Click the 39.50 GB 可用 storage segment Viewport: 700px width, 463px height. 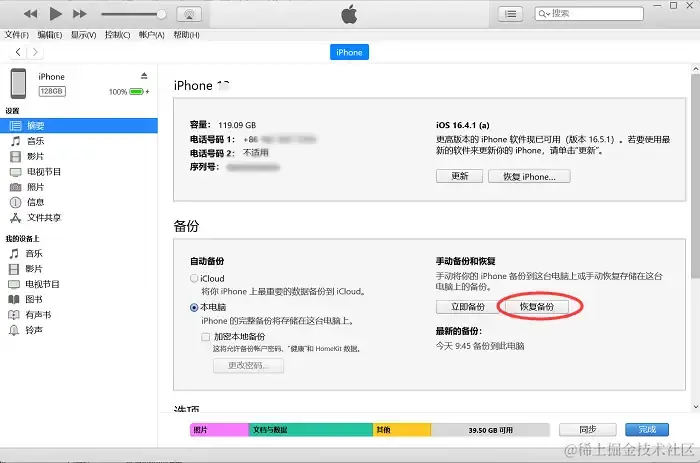(x=490, y=430)
